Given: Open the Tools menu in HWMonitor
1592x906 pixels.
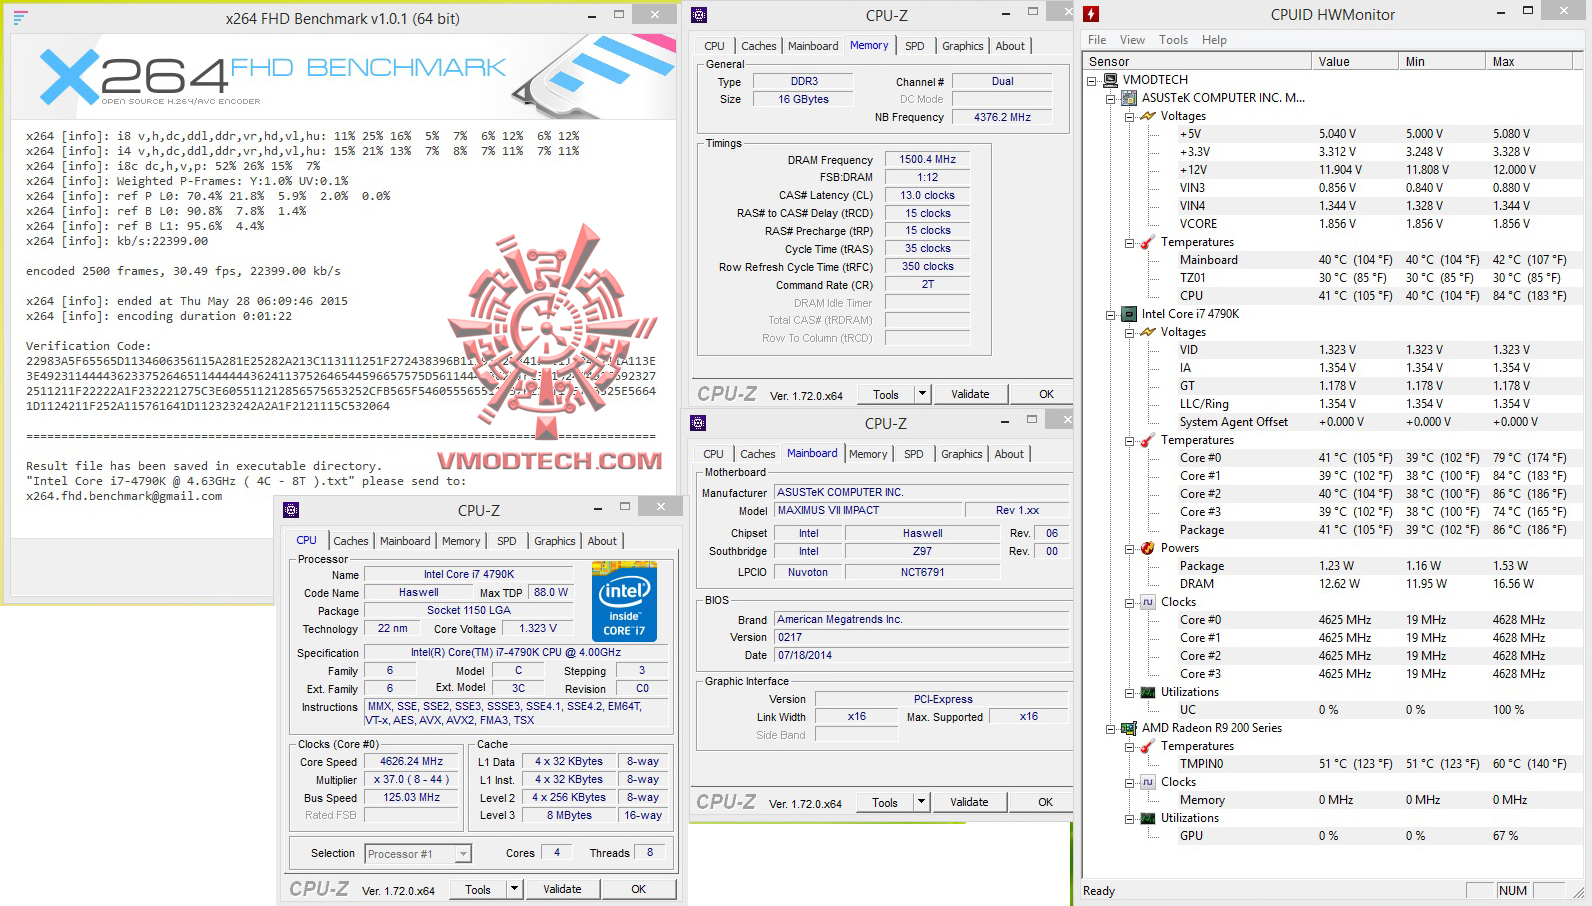Looking at the screenshot, I should [1173, 40].
